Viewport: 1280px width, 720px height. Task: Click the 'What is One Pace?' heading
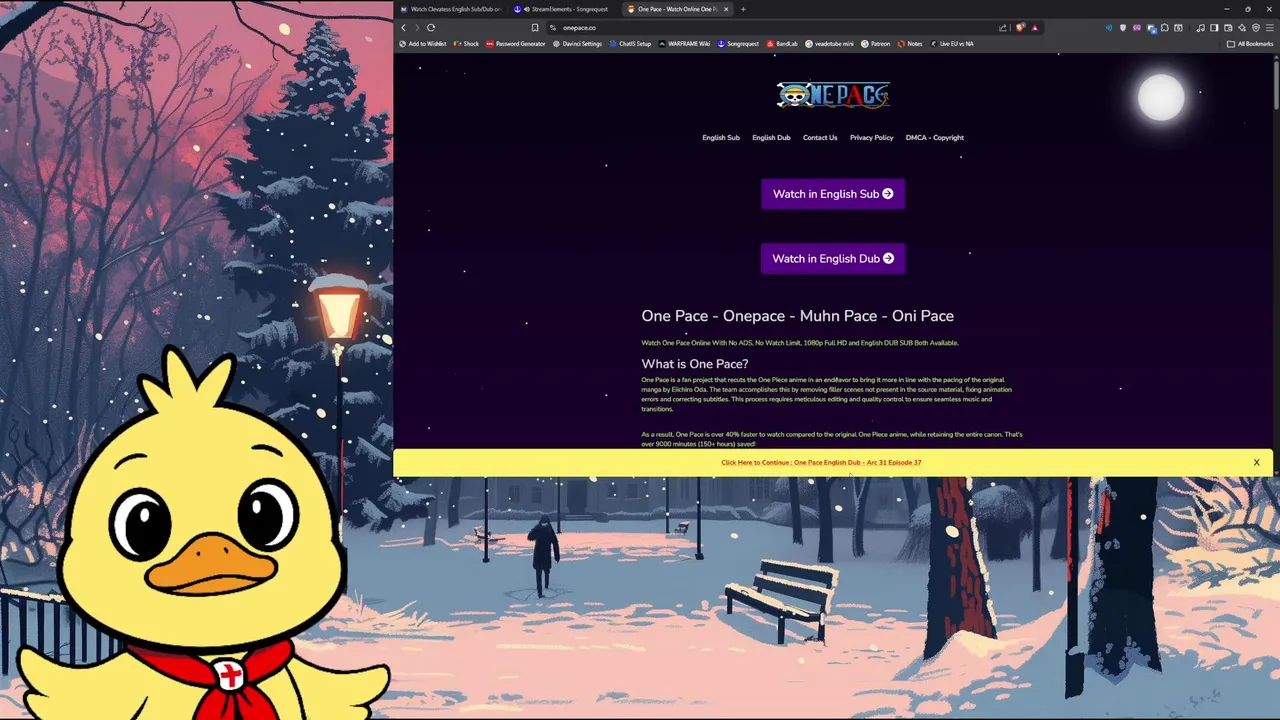[695, 364]
